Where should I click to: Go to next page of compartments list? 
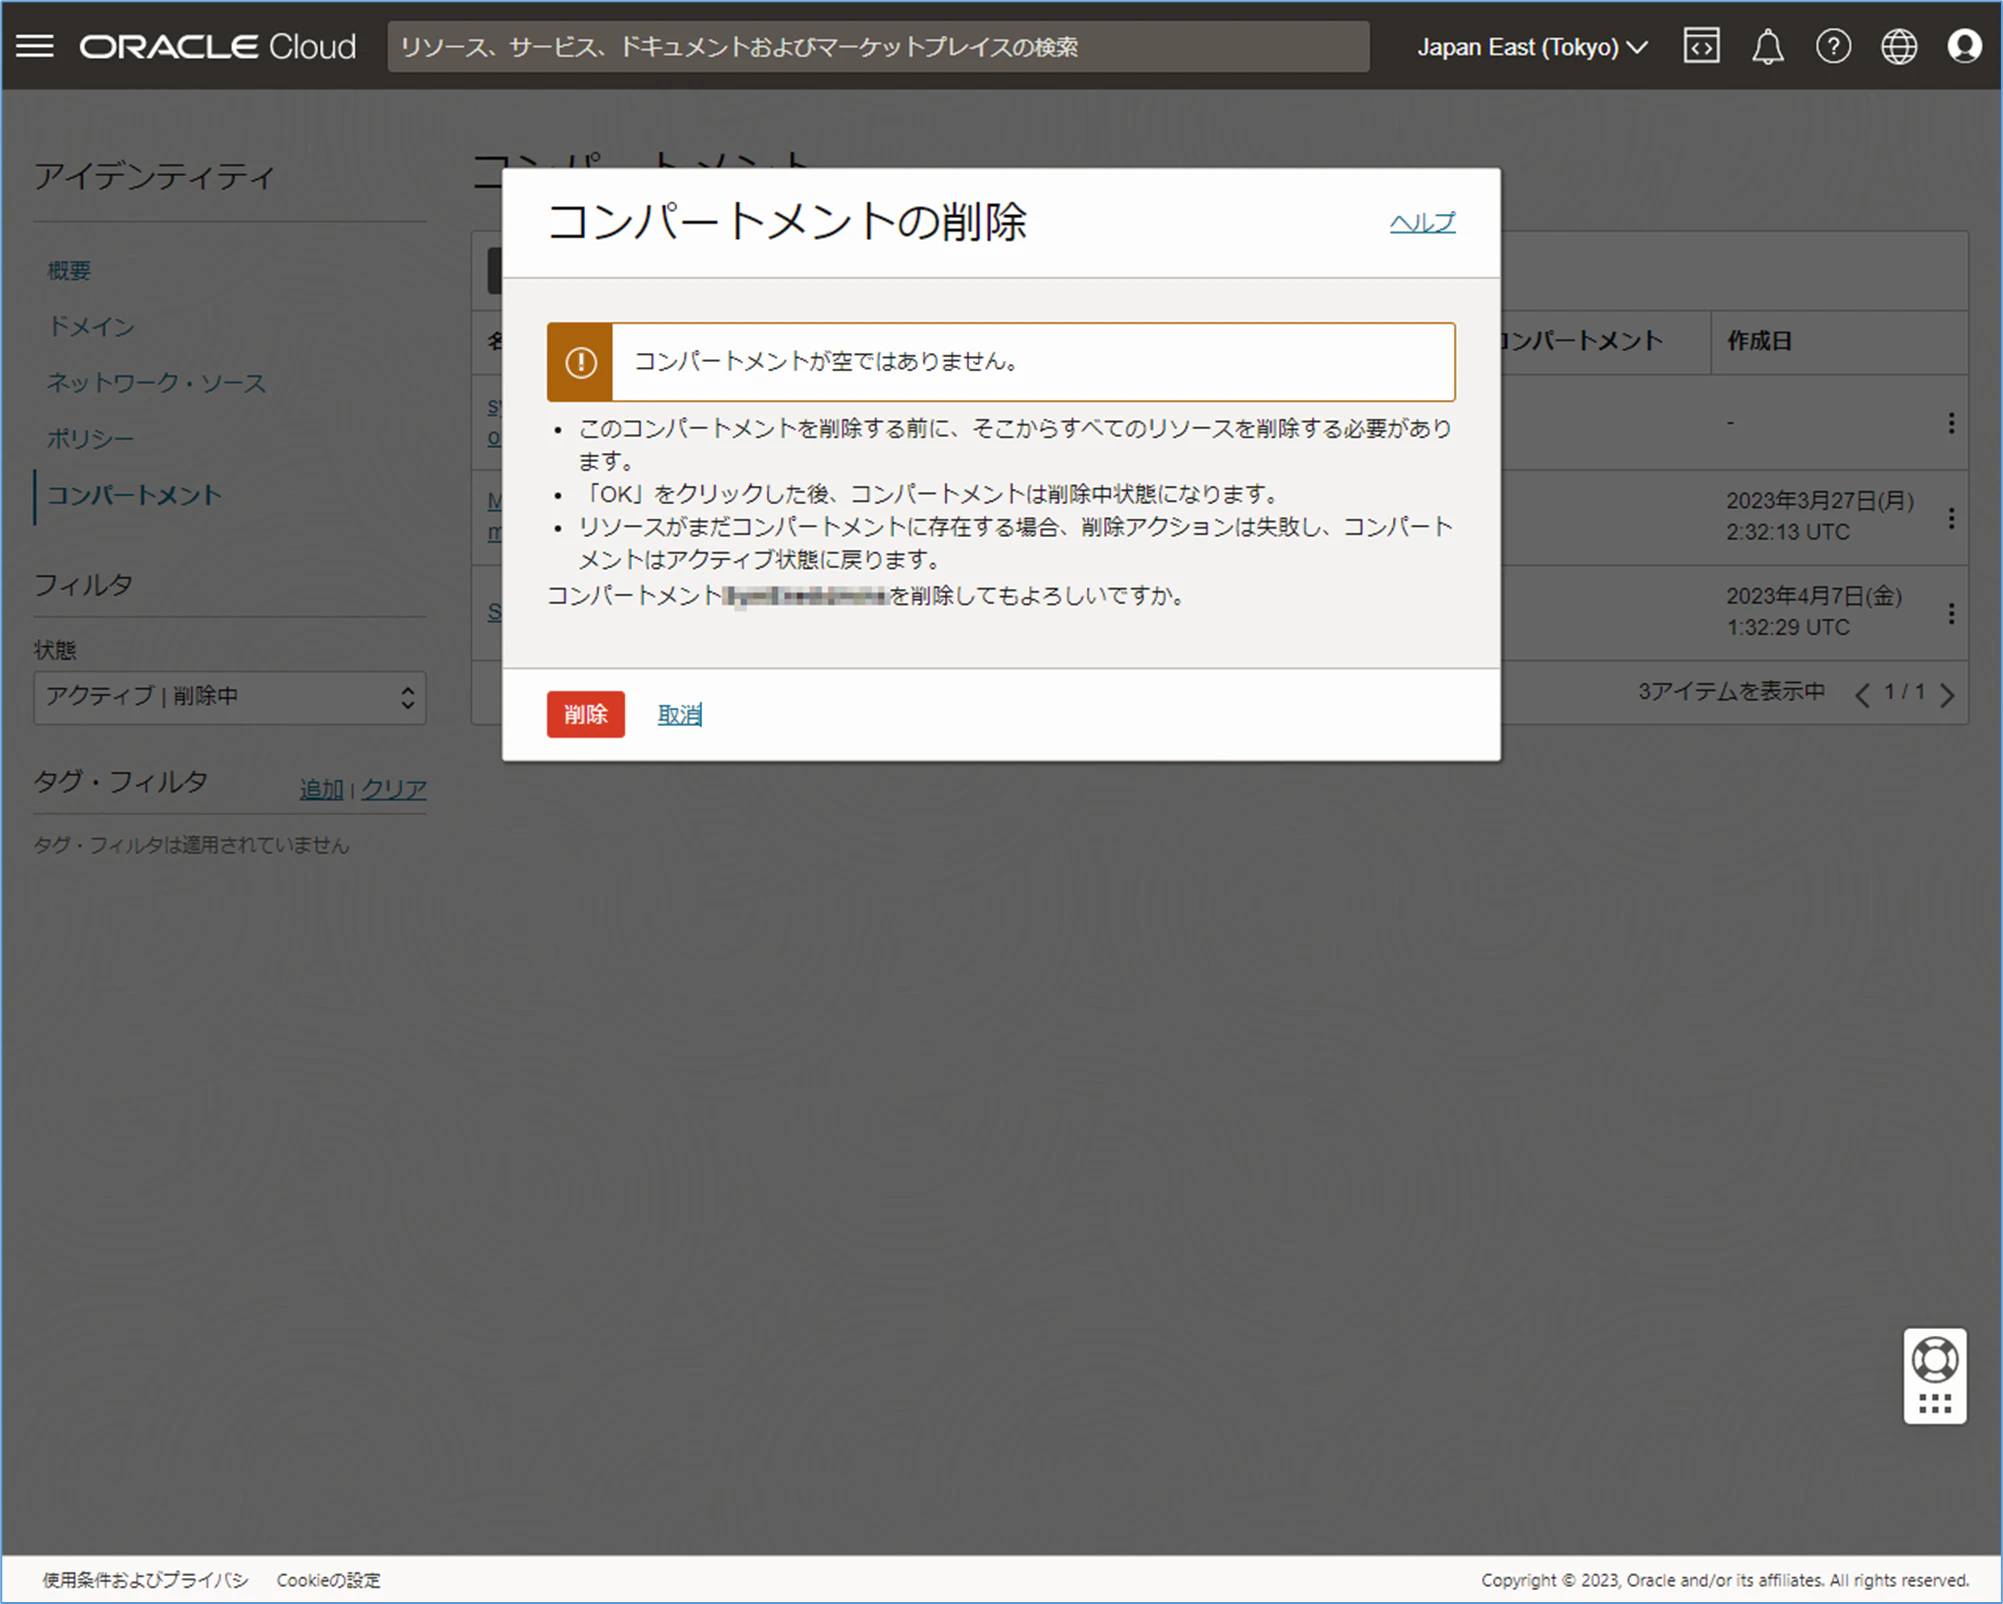tap(1947, 695)
